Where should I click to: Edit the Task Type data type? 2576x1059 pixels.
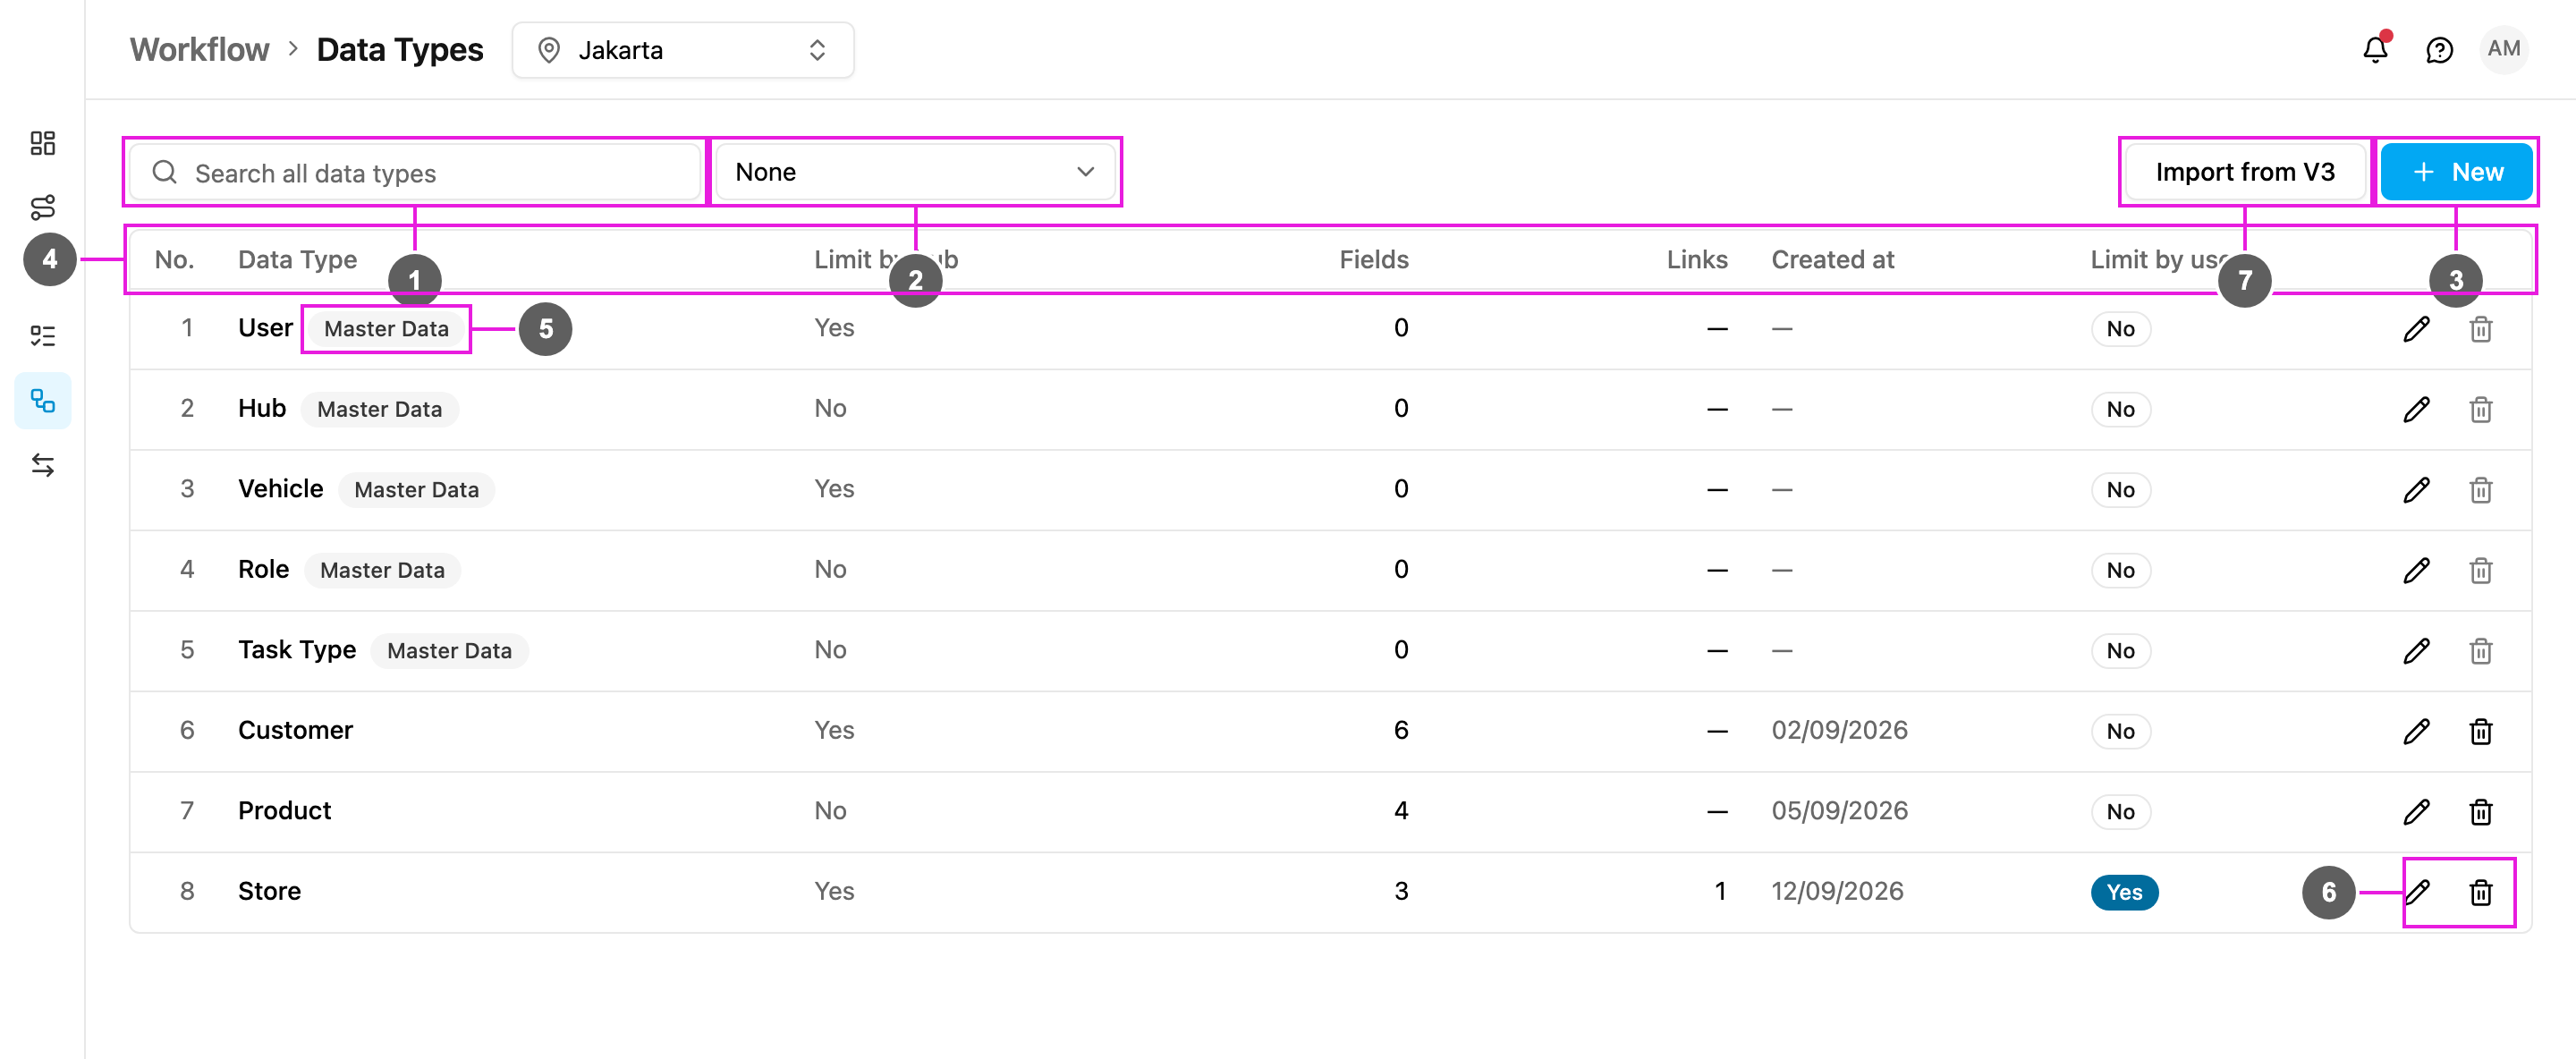2416,651
